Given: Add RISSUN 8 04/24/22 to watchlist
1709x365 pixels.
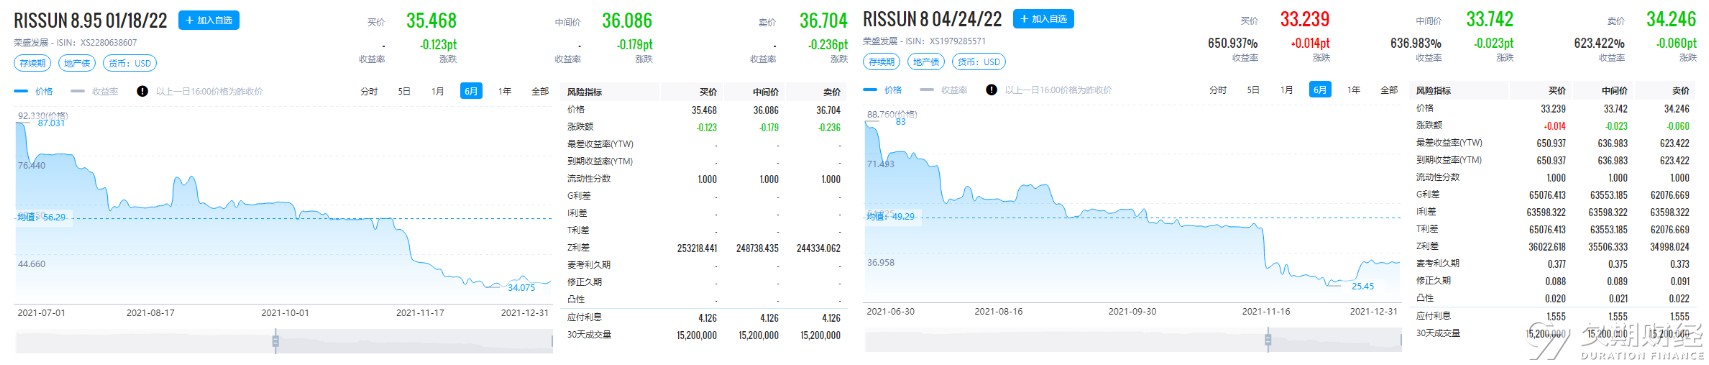Looking at the screenshot, I should tap(1043, 19).
